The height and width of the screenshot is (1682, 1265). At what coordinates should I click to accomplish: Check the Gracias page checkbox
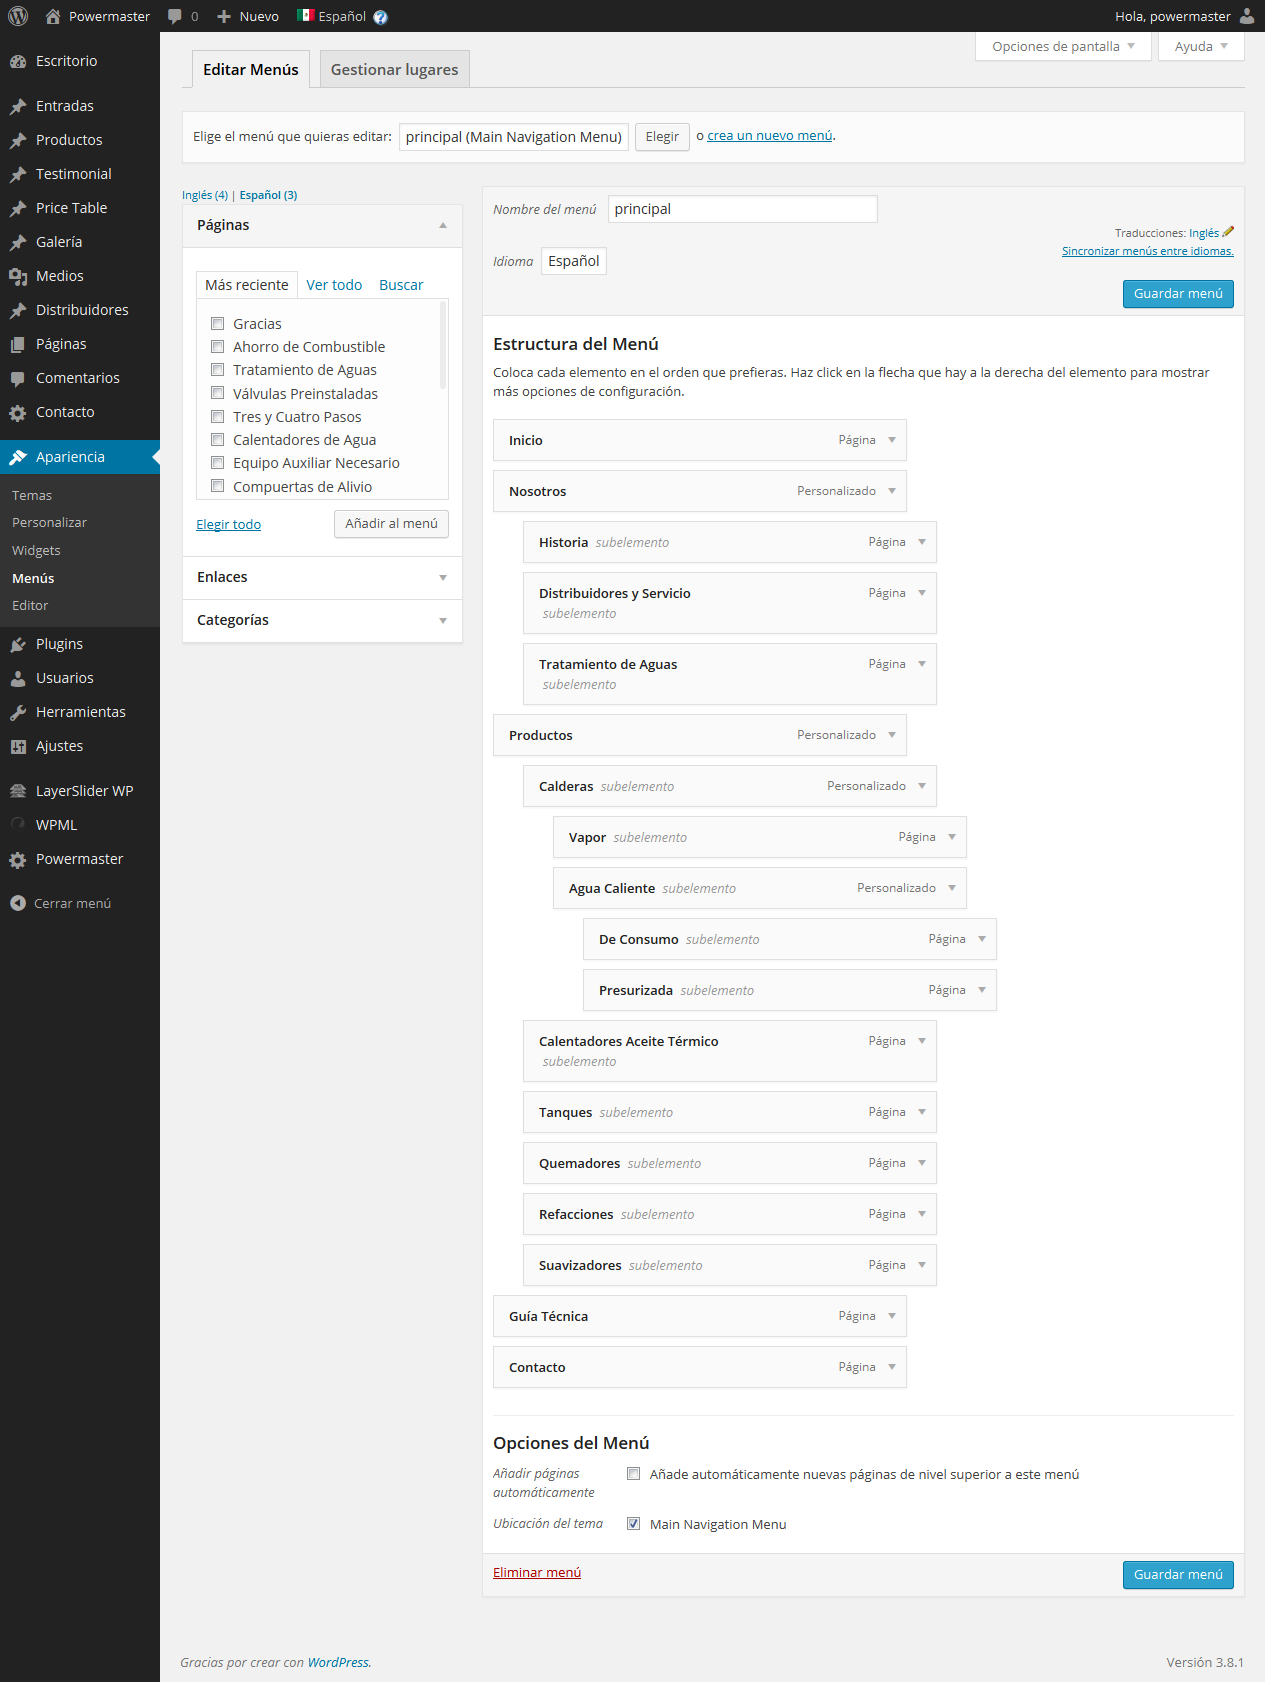point(217,323)
